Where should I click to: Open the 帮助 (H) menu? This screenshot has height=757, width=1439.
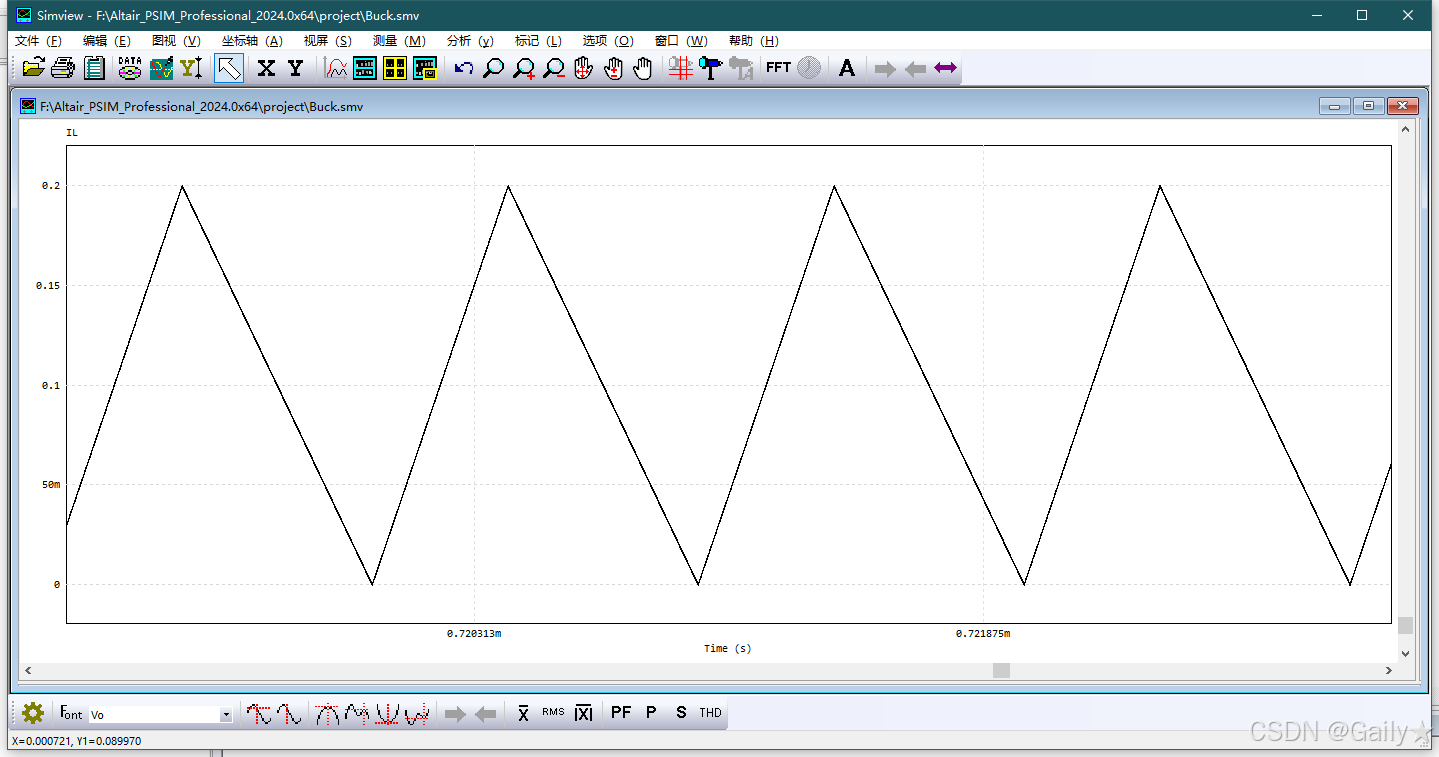(x=753, y=41)
